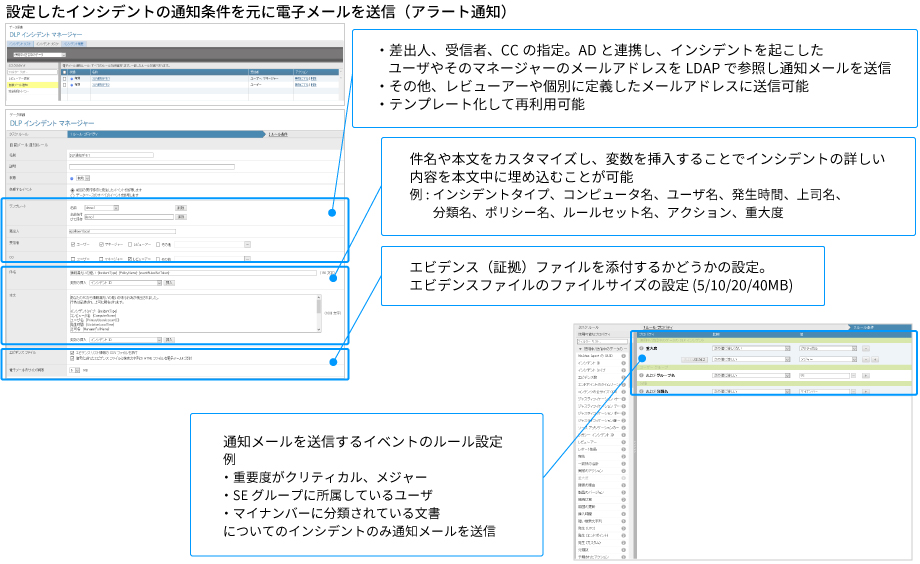Open the variable dropdown under the subject field
Image resolution: width=920 pixels, height=564 pixels.
click(126, 283)
